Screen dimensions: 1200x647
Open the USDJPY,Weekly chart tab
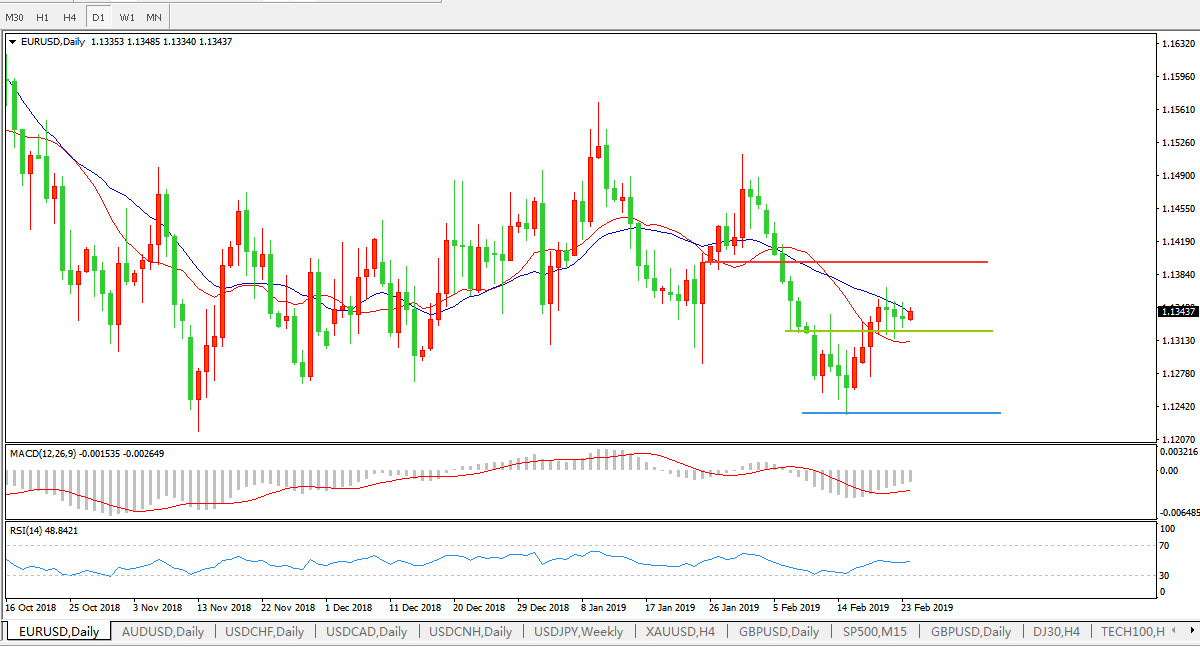[x=578, y=631]
